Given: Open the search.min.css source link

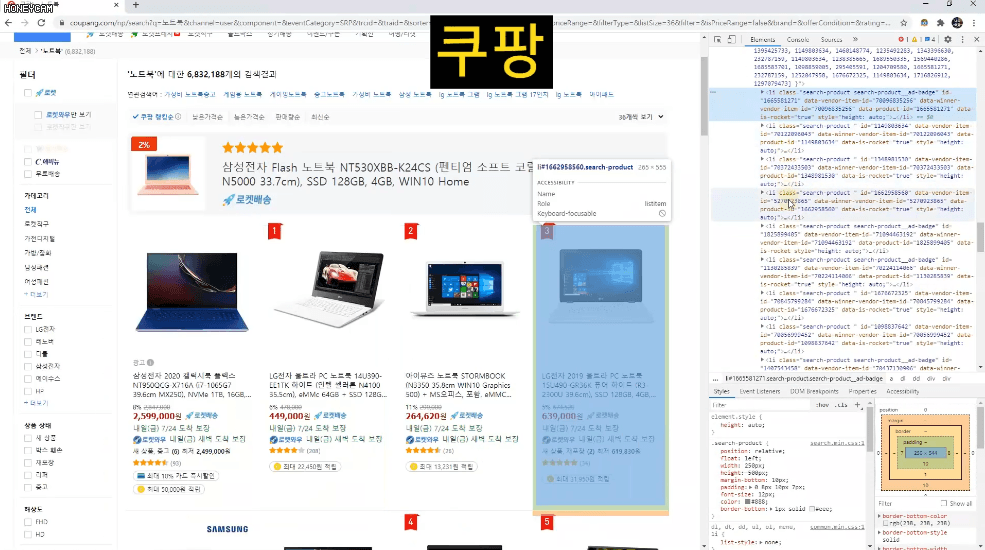Looking at the screenshot, I should (837, 443).
